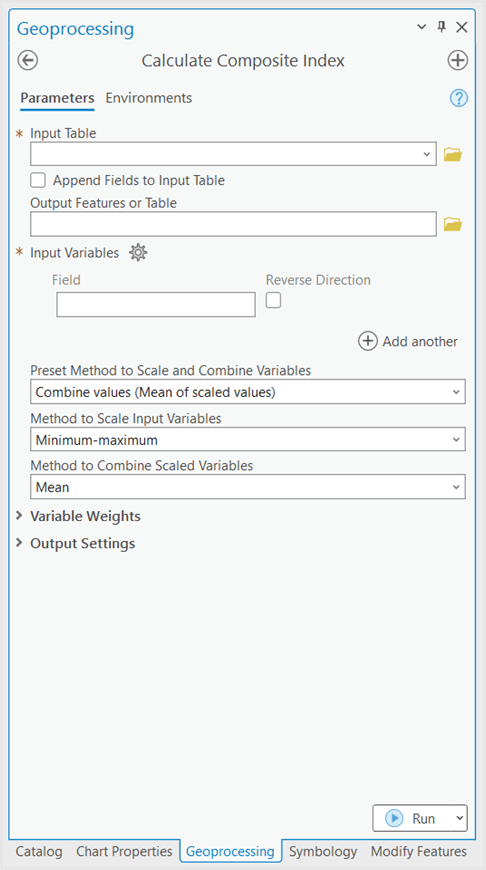The width and height of the screenshot is (486, 870).
Task: Open the Chart Properties pane tab
Action: tap(124, 851)
